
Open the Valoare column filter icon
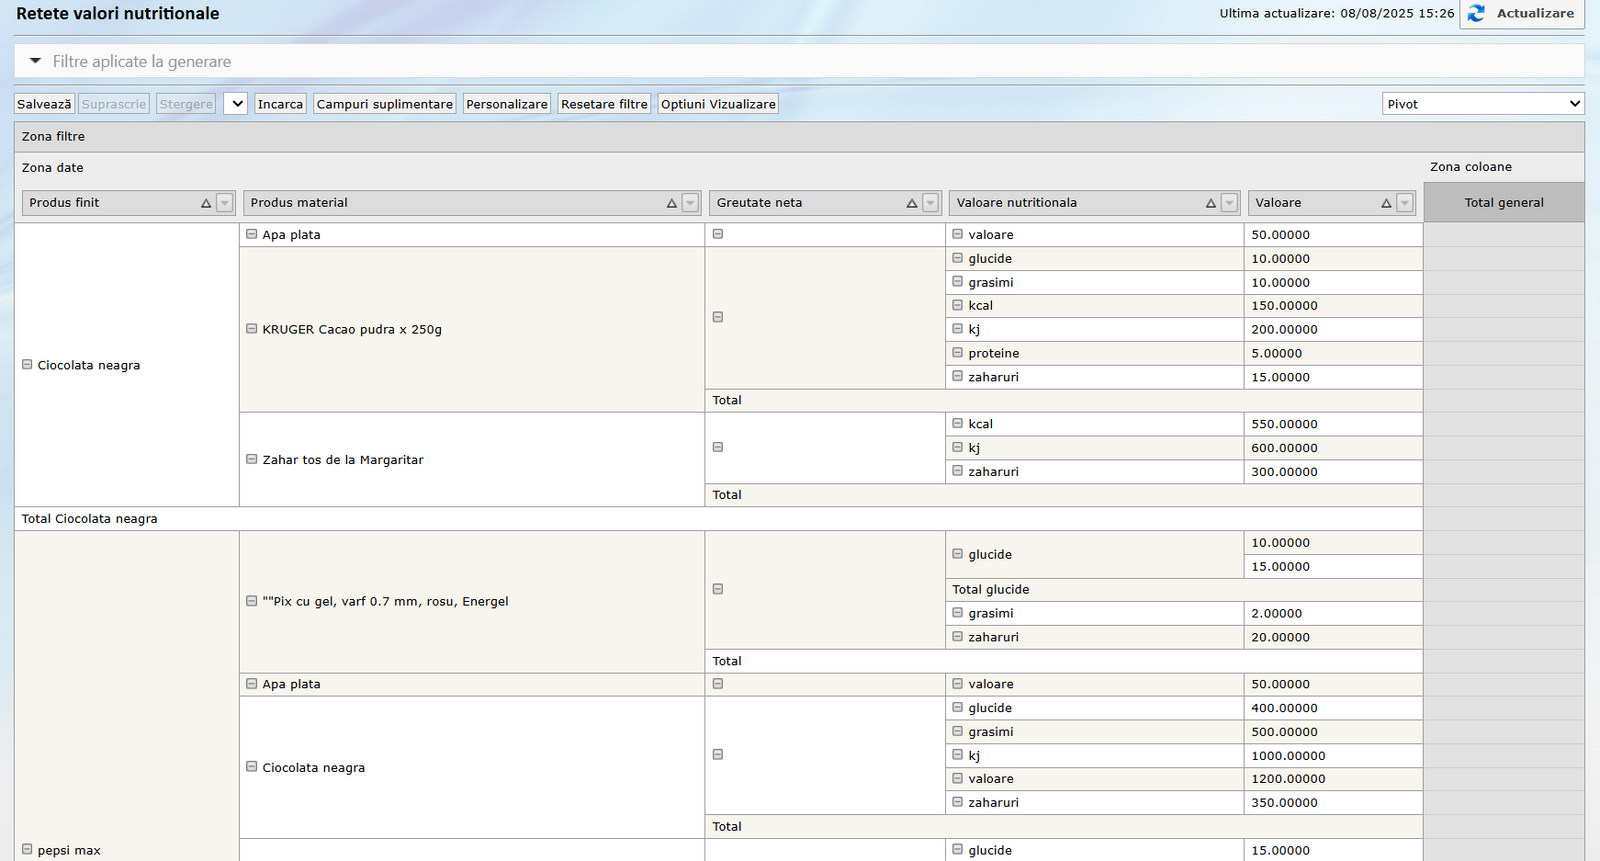(x=1405, y=203)
